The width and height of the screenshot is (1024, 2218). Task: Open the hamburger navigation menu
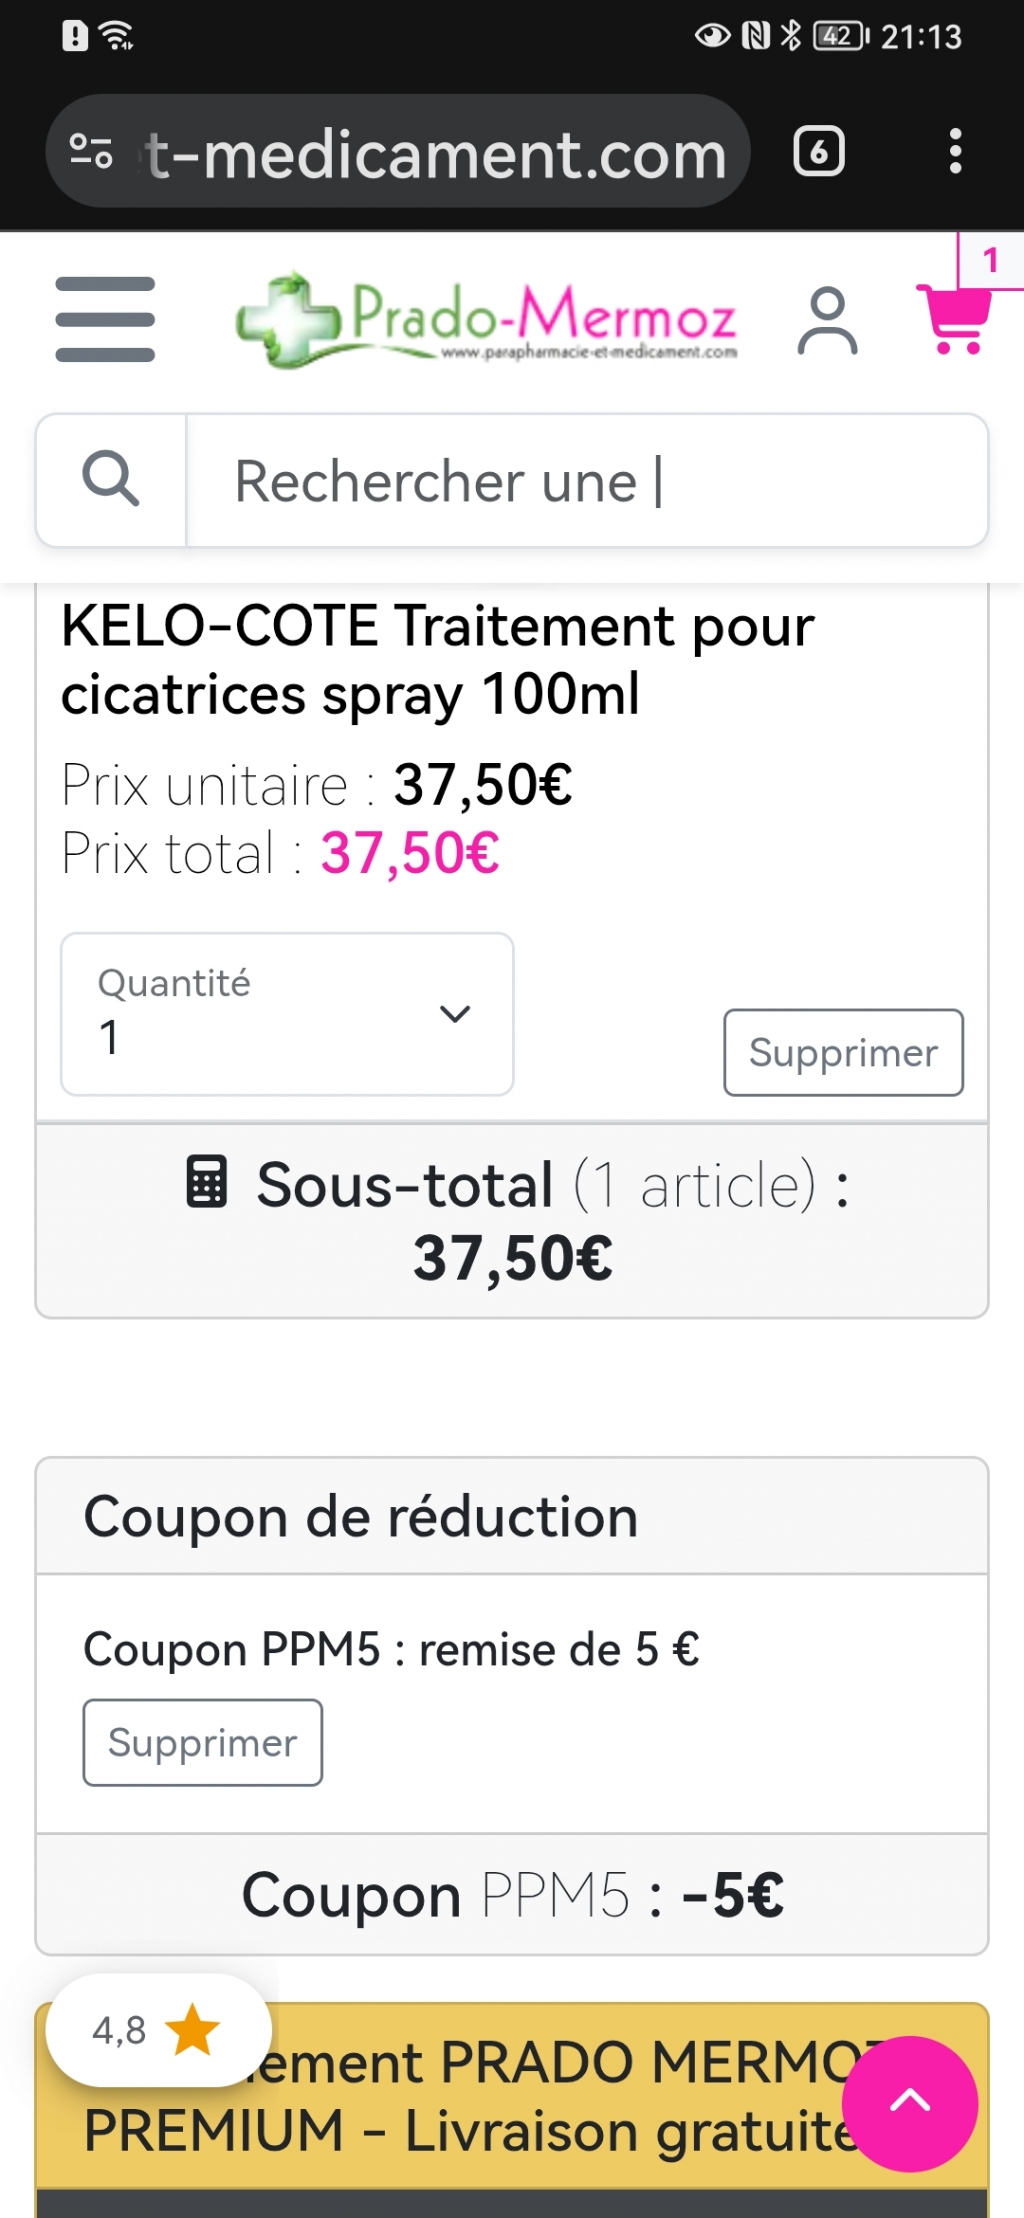tap(105, 319)
